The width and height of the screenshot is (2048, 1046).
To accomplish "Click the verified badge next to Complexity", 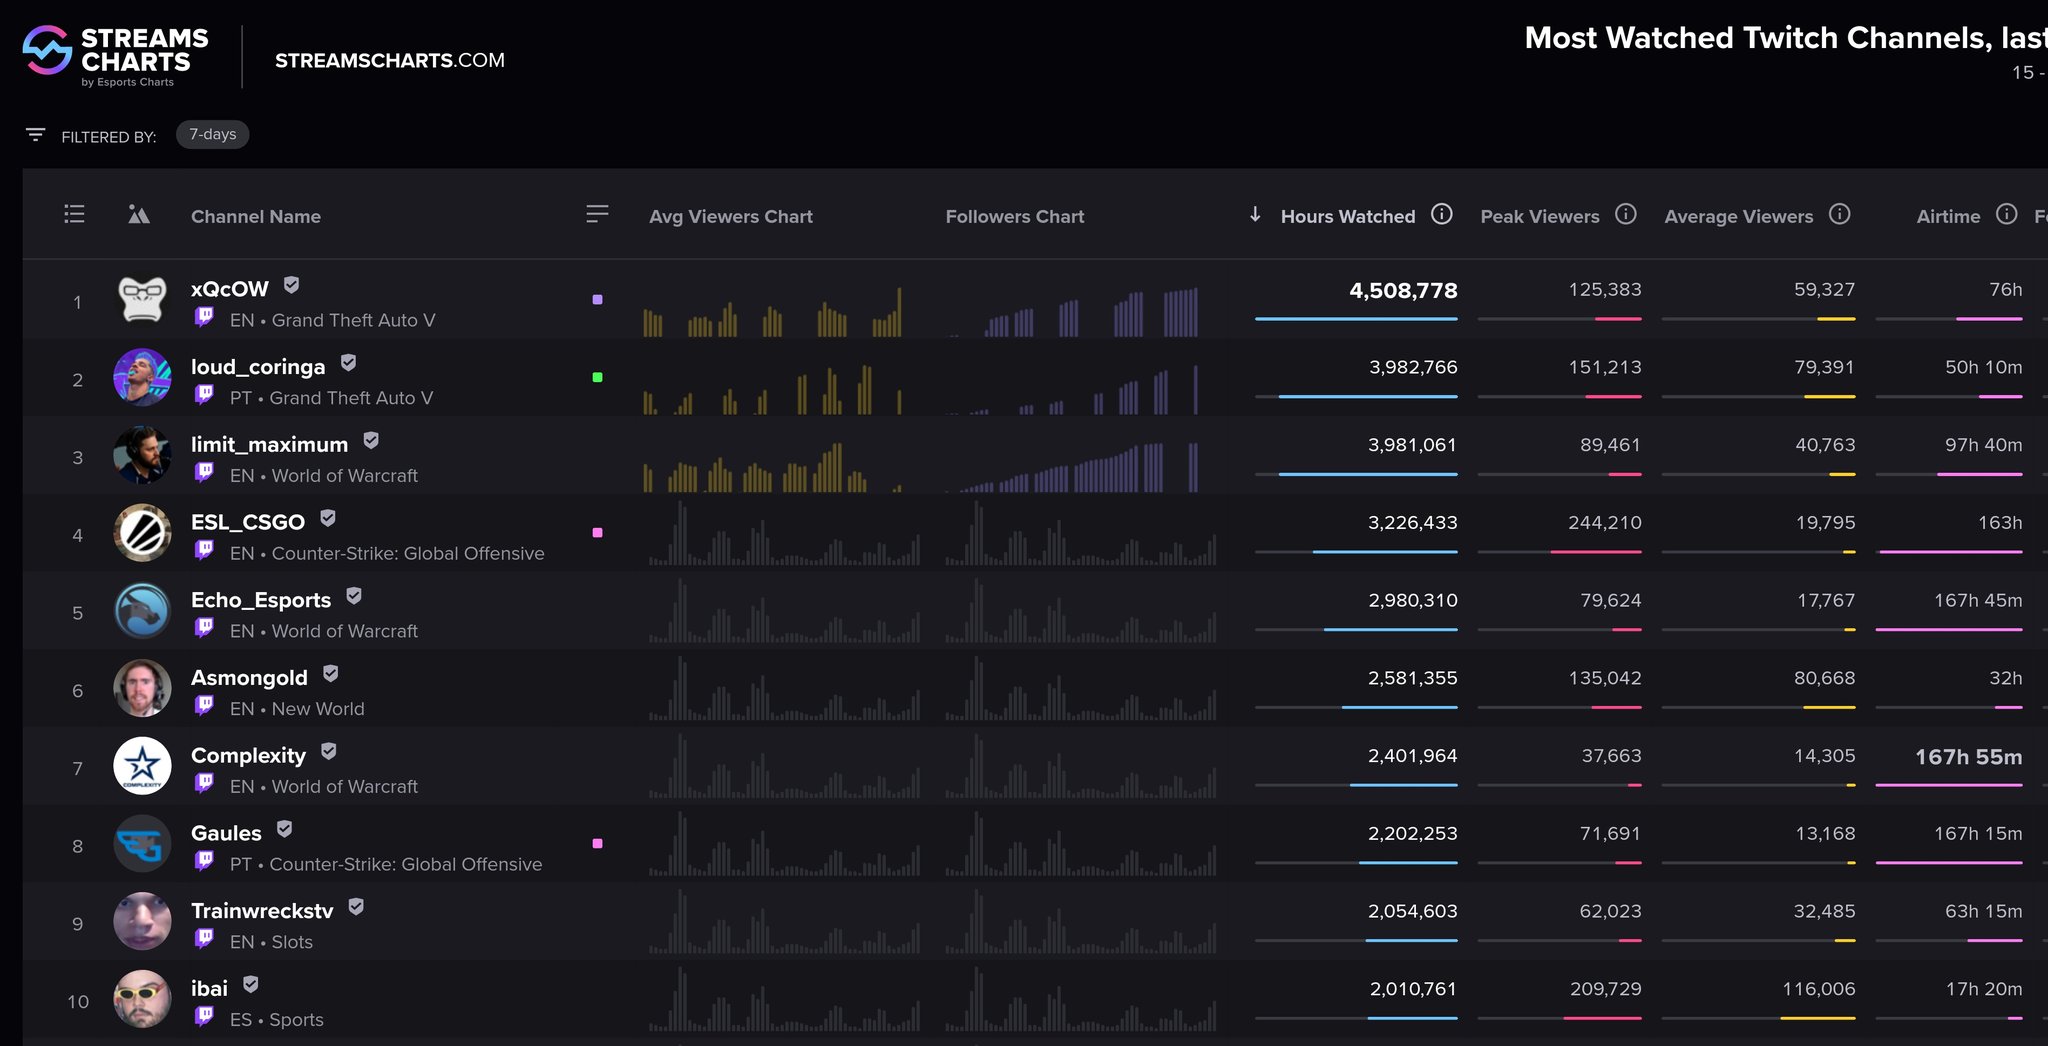I will (x=329, y=752).
